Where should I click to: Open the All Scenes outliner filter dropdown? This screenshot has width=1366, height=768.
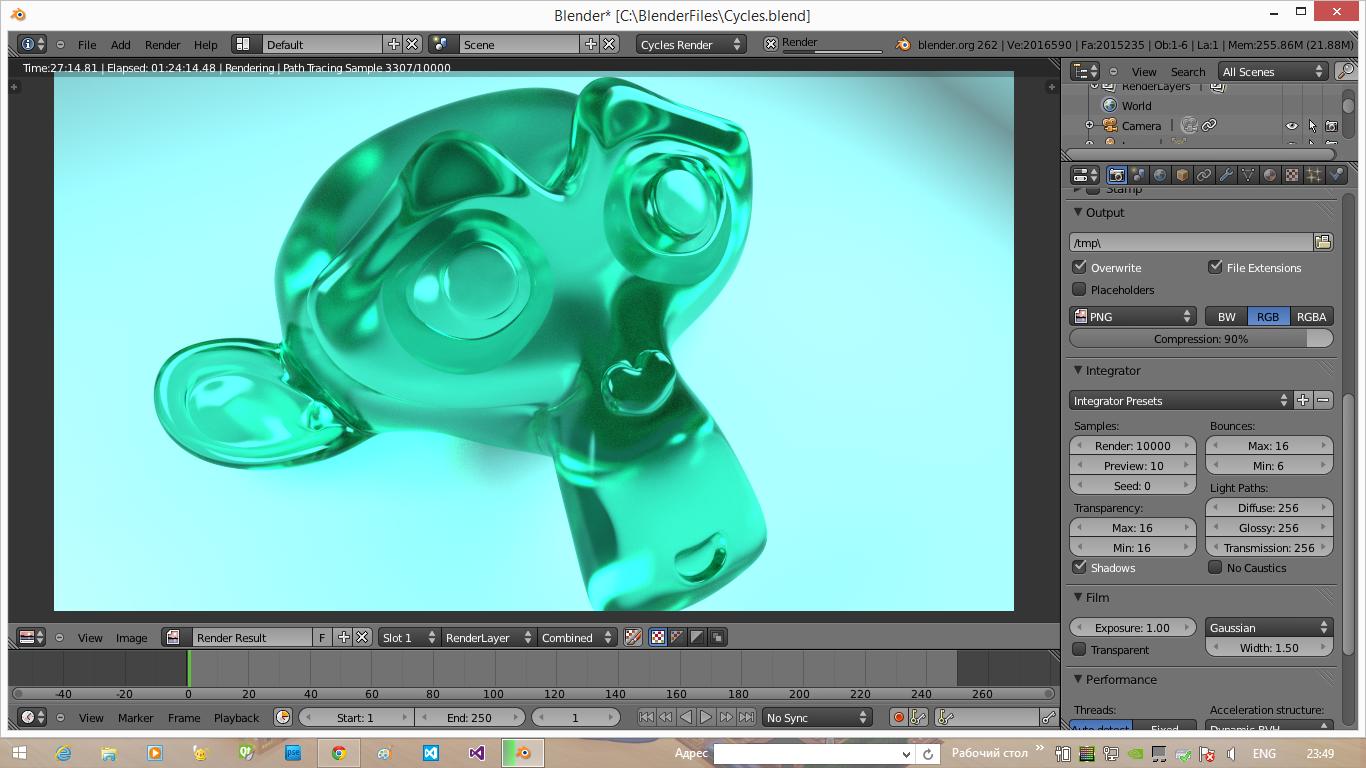[1272, 71]
